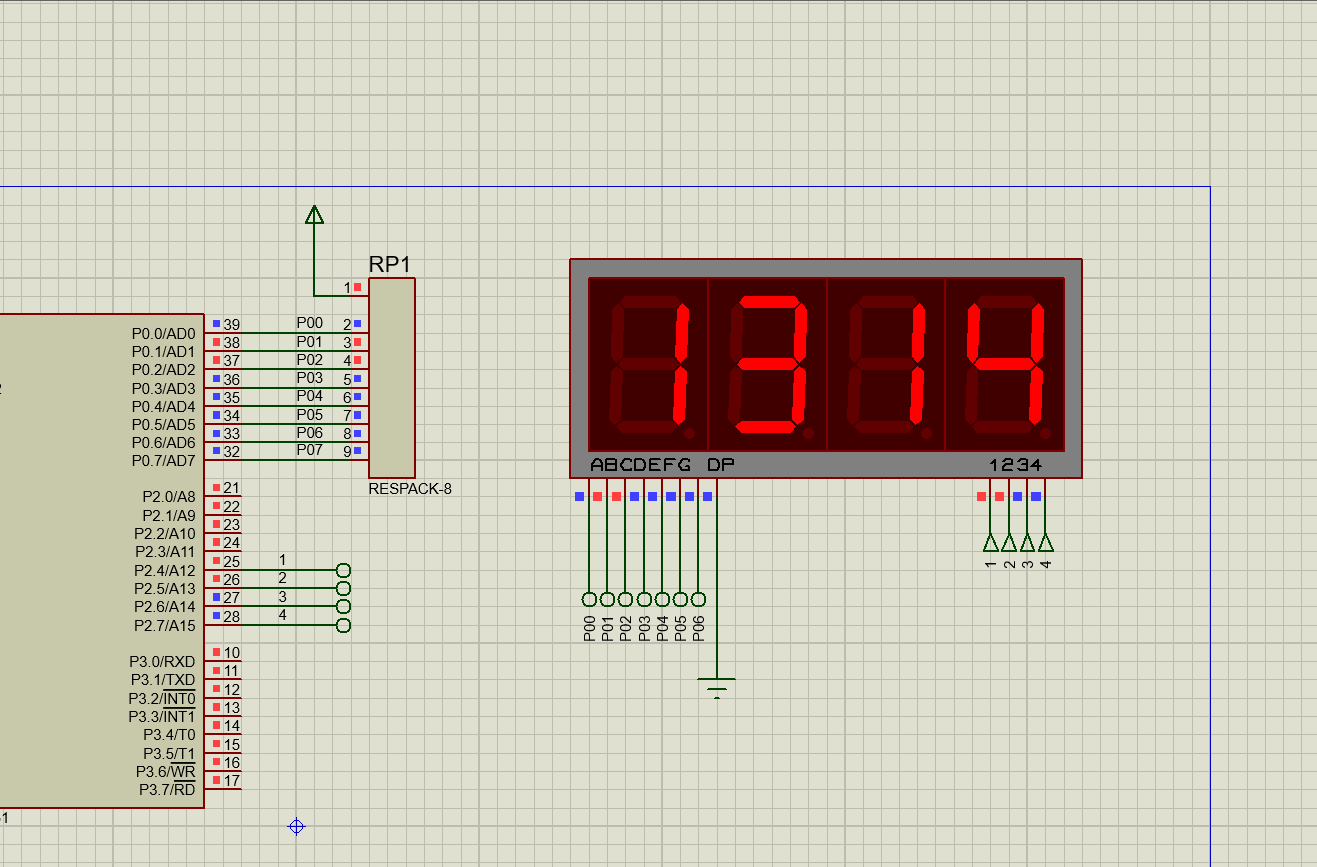The width and height of the screenshot is (1317, 867).
Task: Select circle terminal above rotated P01 label
Action: (x=607, y=599)
